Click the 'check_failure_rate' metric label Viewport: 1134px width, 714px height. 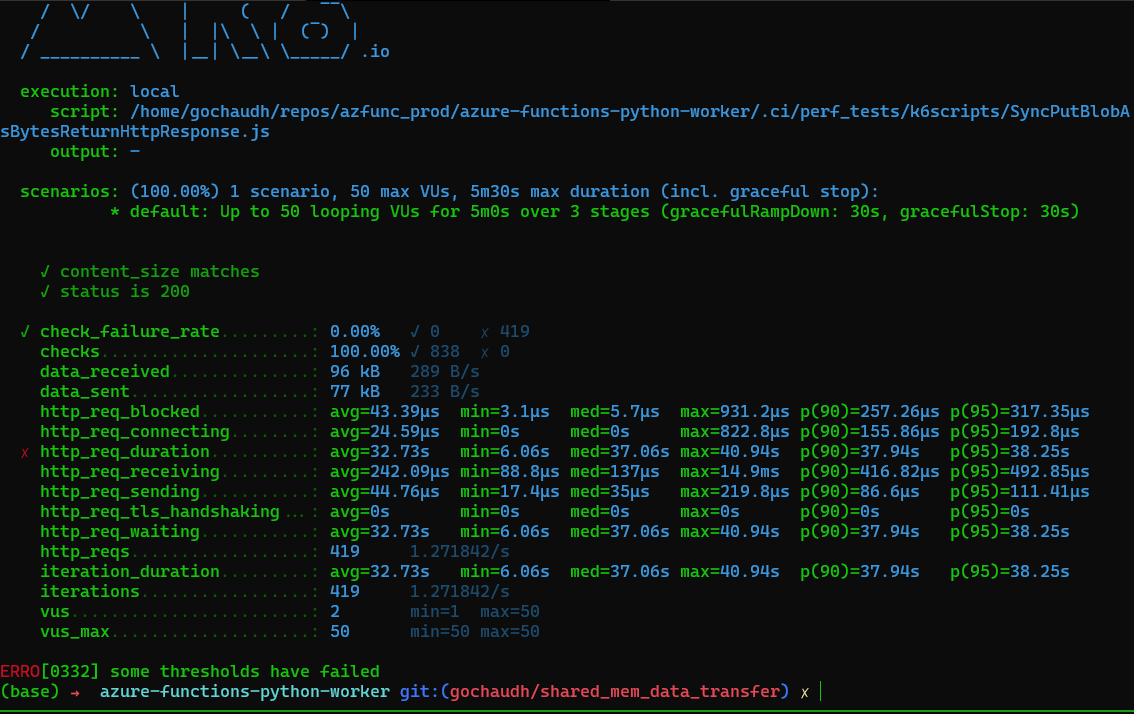(x=129, y=332)
